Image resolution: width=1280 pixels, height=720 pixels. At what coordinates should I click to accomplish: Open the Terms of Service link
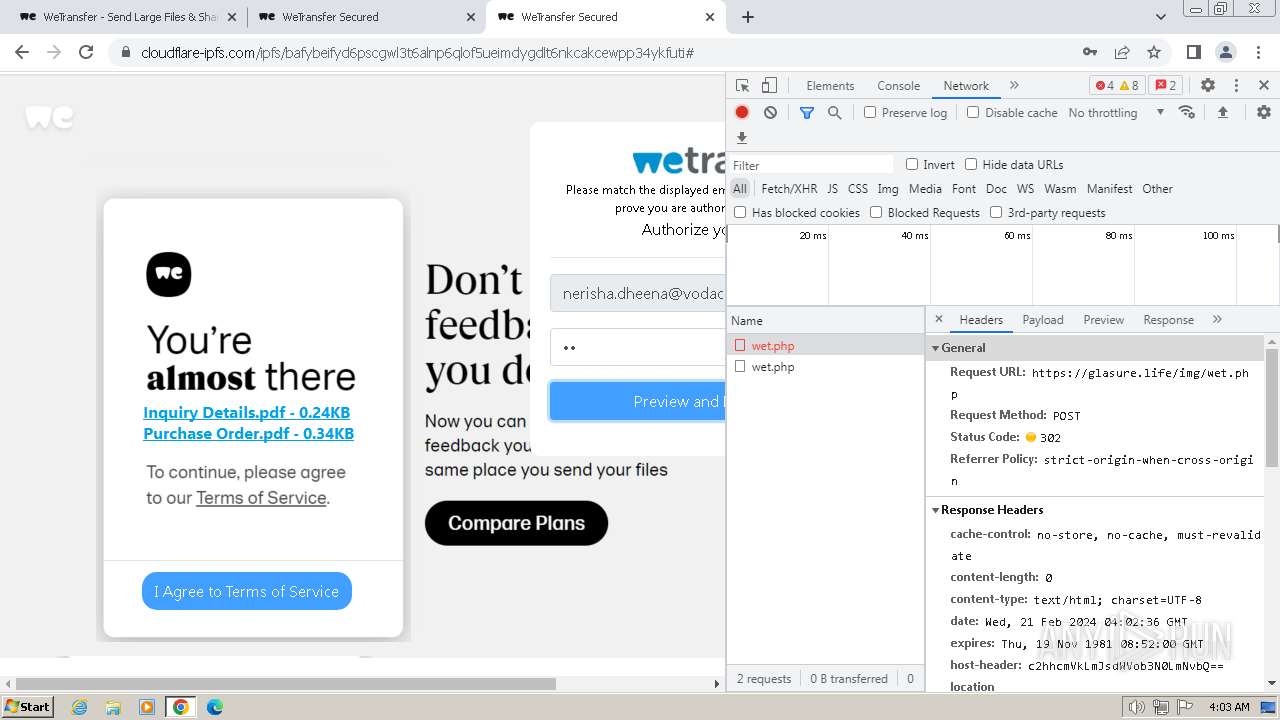(261, 498)
